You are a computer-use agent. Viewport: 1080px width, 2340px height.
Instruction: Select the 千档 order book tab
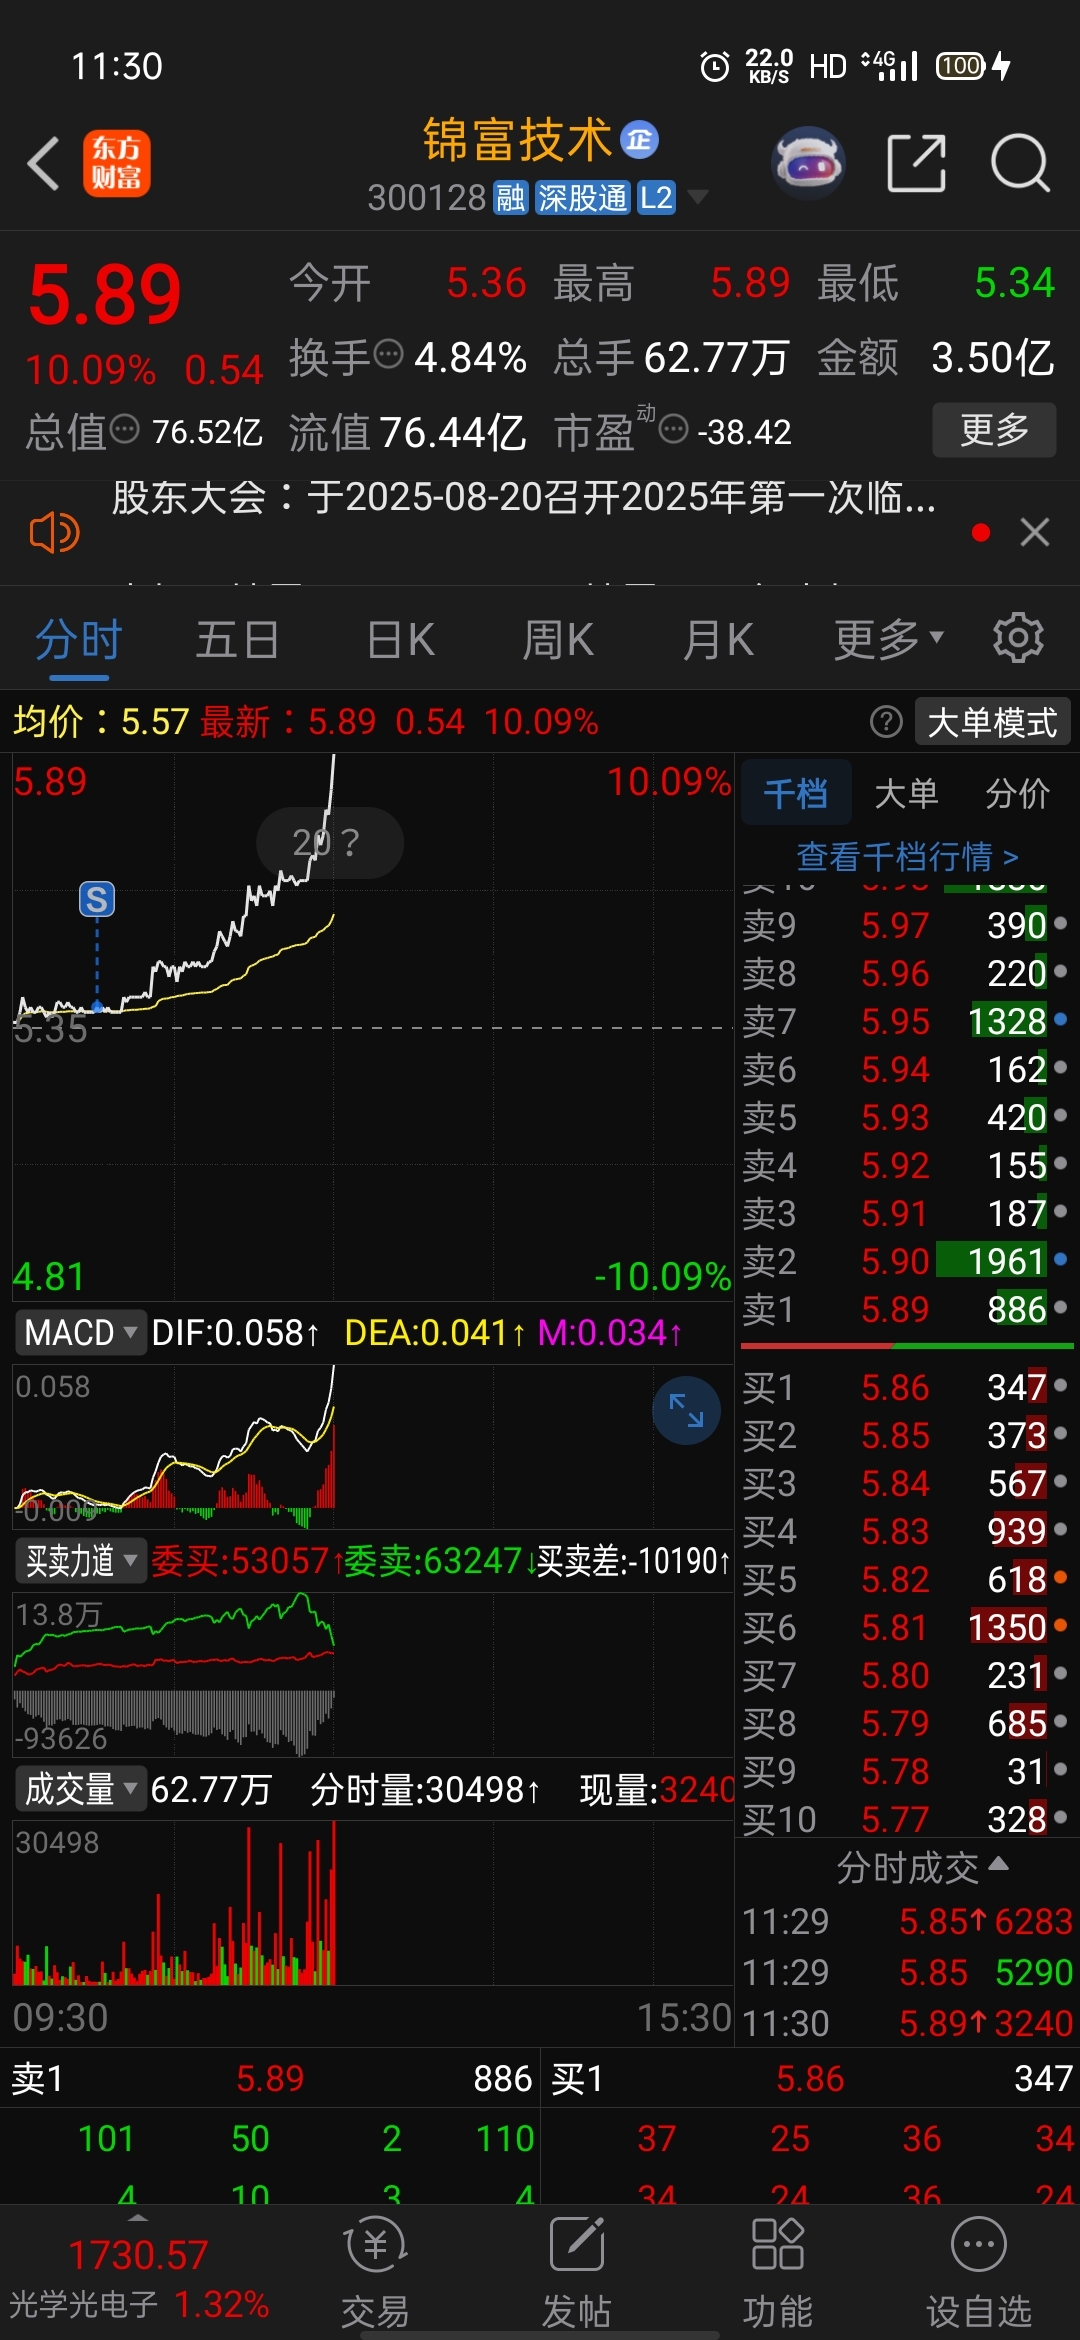coord(796,794)
